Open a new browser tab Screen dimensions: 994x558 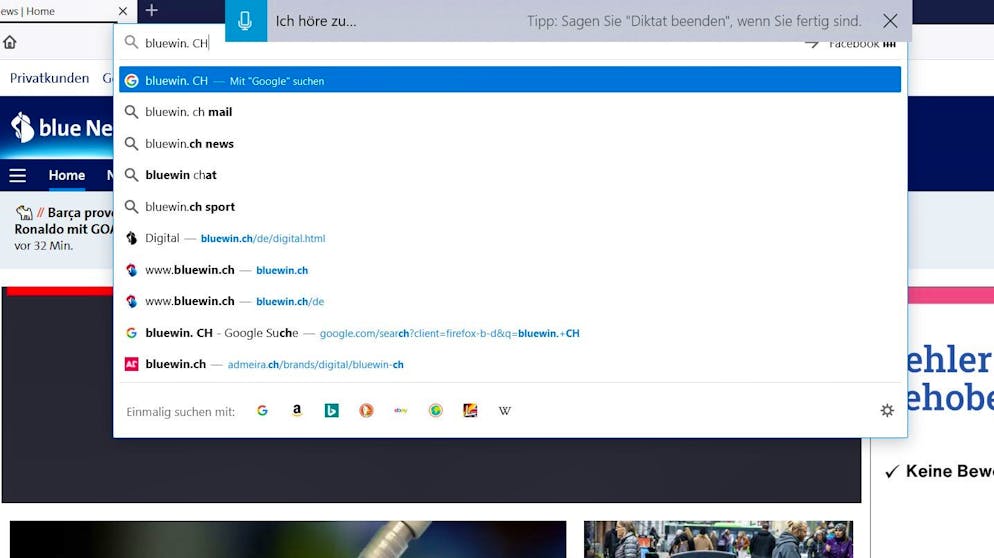tap(152, 10)
